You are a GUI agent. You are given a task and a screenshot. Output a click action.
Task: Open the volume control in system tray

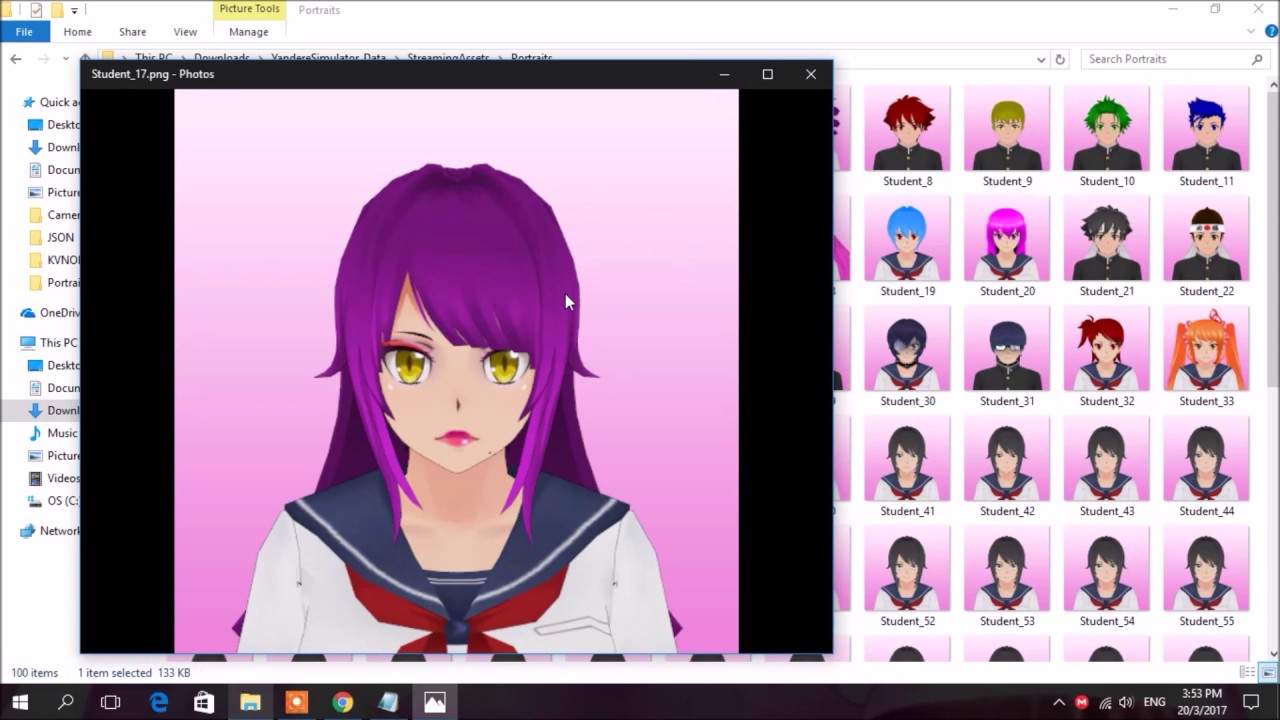pos(1126,703)
